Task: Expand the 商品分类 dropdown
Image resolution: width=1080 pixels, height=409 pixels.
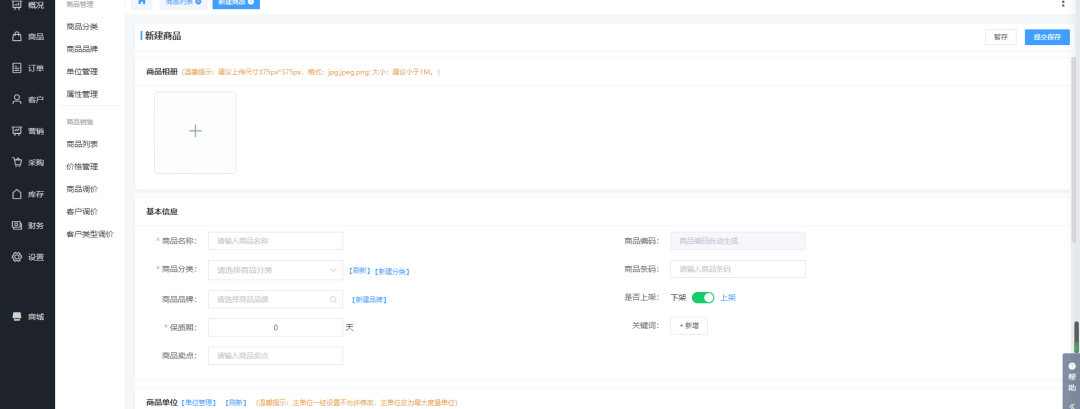Action: pyautogui.click(x=275, y=270)
